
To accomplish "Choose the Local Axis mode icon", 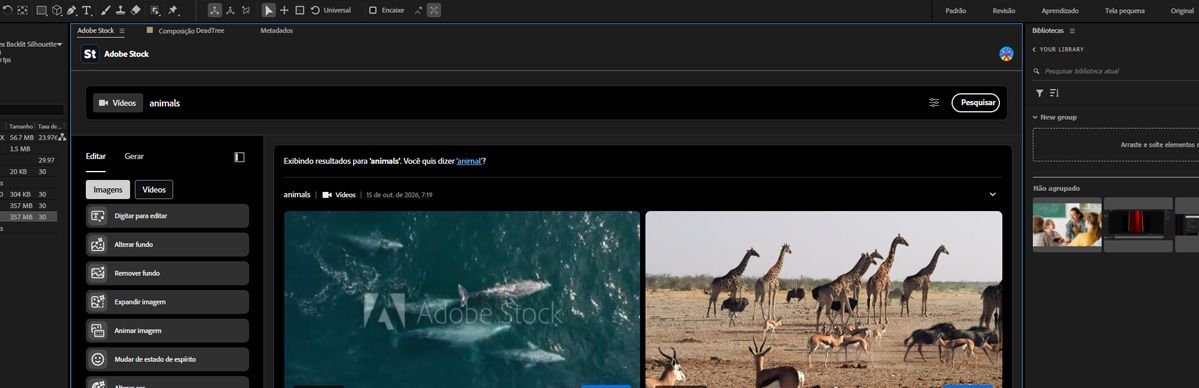I will tap(215, 11).
